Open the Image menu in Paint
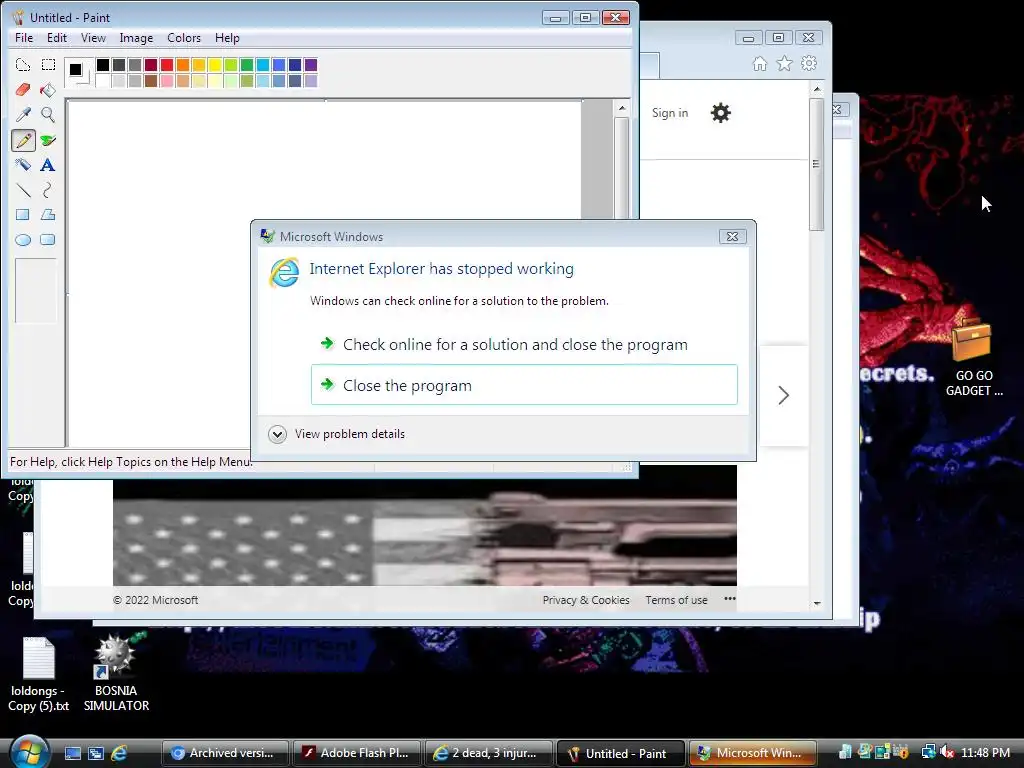 [136, 38]
